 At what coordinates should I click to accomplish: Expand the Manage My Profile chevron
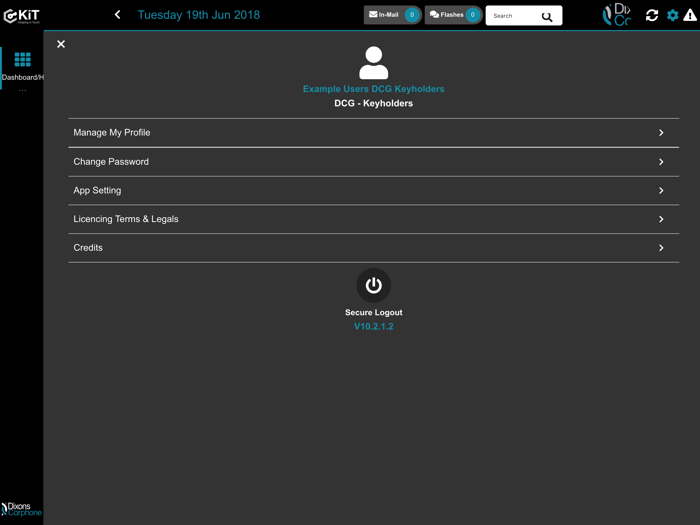coord(661,133)
